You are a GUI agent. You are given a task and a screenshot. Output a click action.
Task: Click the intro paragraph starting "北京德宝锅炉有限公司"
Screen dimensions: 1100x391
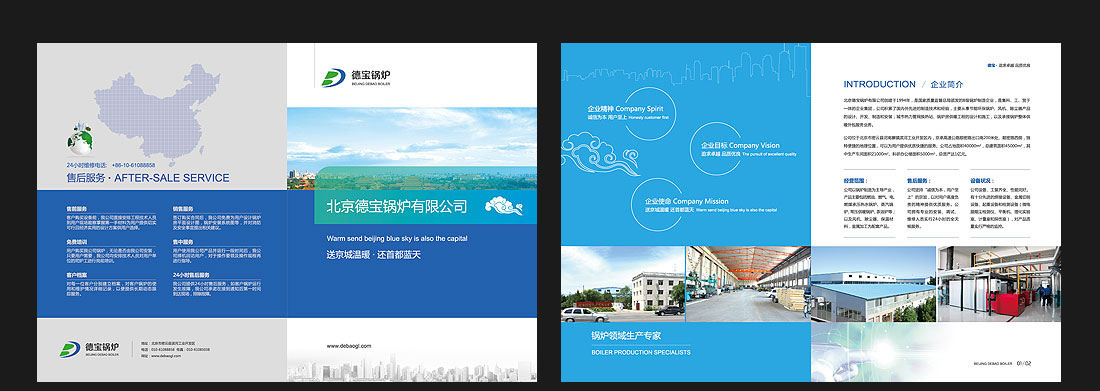point(937,112)
